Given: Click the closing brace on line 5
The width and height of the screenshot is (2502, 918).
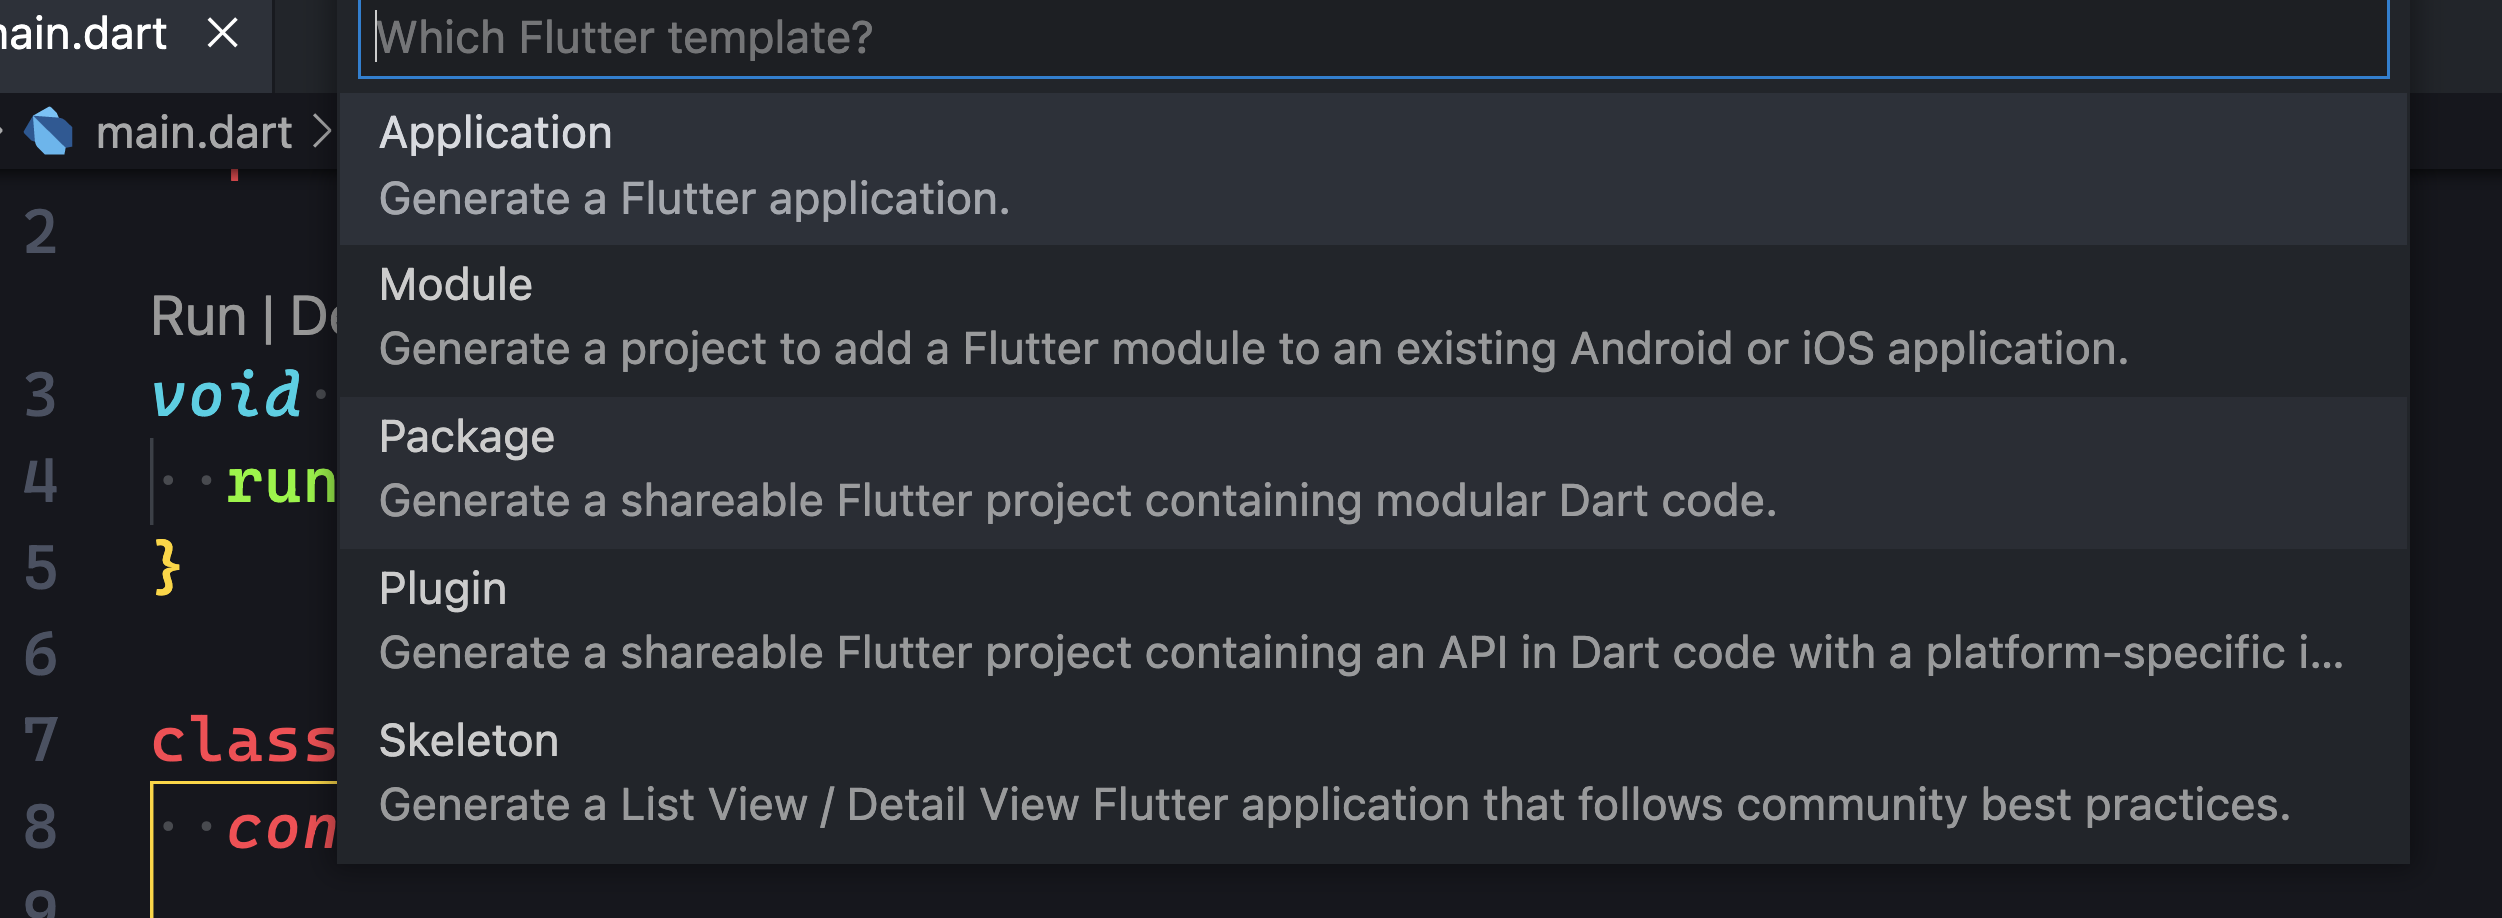Looking at the screenshot, I should coord(167,568).
